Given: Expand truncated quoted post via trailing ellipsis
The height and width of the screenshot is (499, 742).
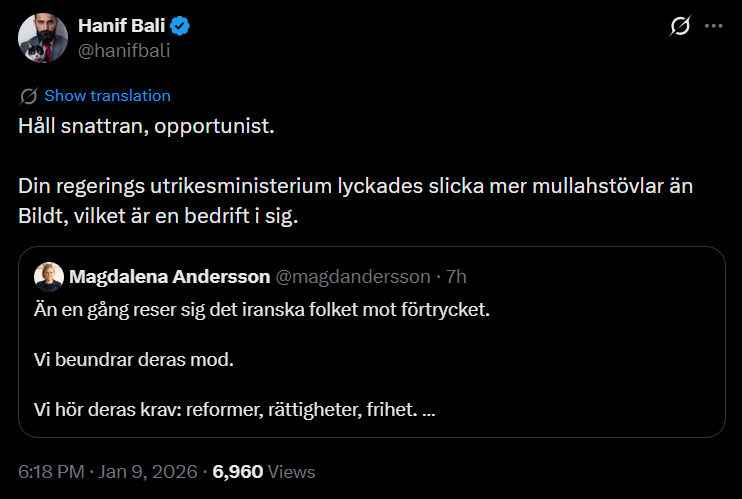Looking at the screenshot, I should coord(428,410).
